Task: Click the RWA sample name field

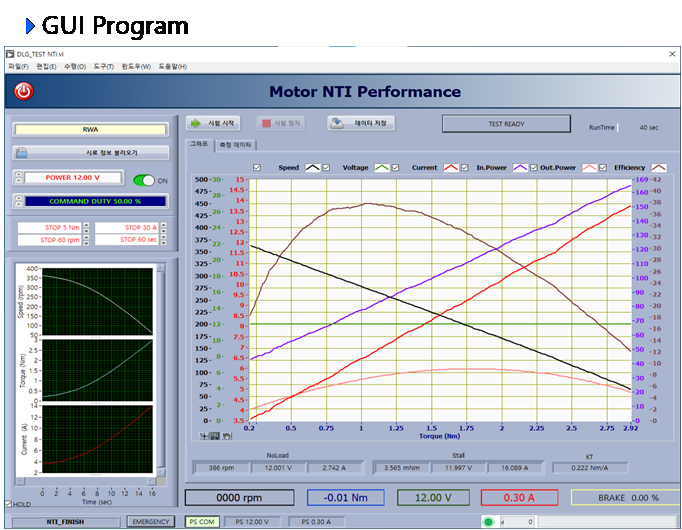Action: pos(90,130)
